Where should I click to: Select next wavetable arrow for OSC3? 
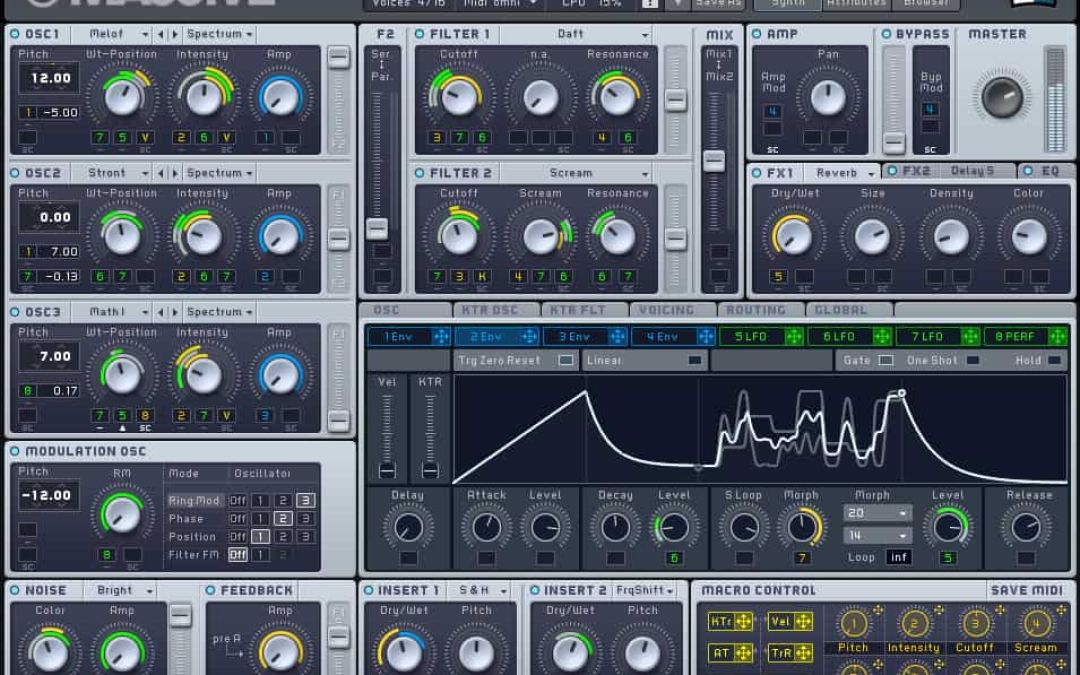[174, 312]
